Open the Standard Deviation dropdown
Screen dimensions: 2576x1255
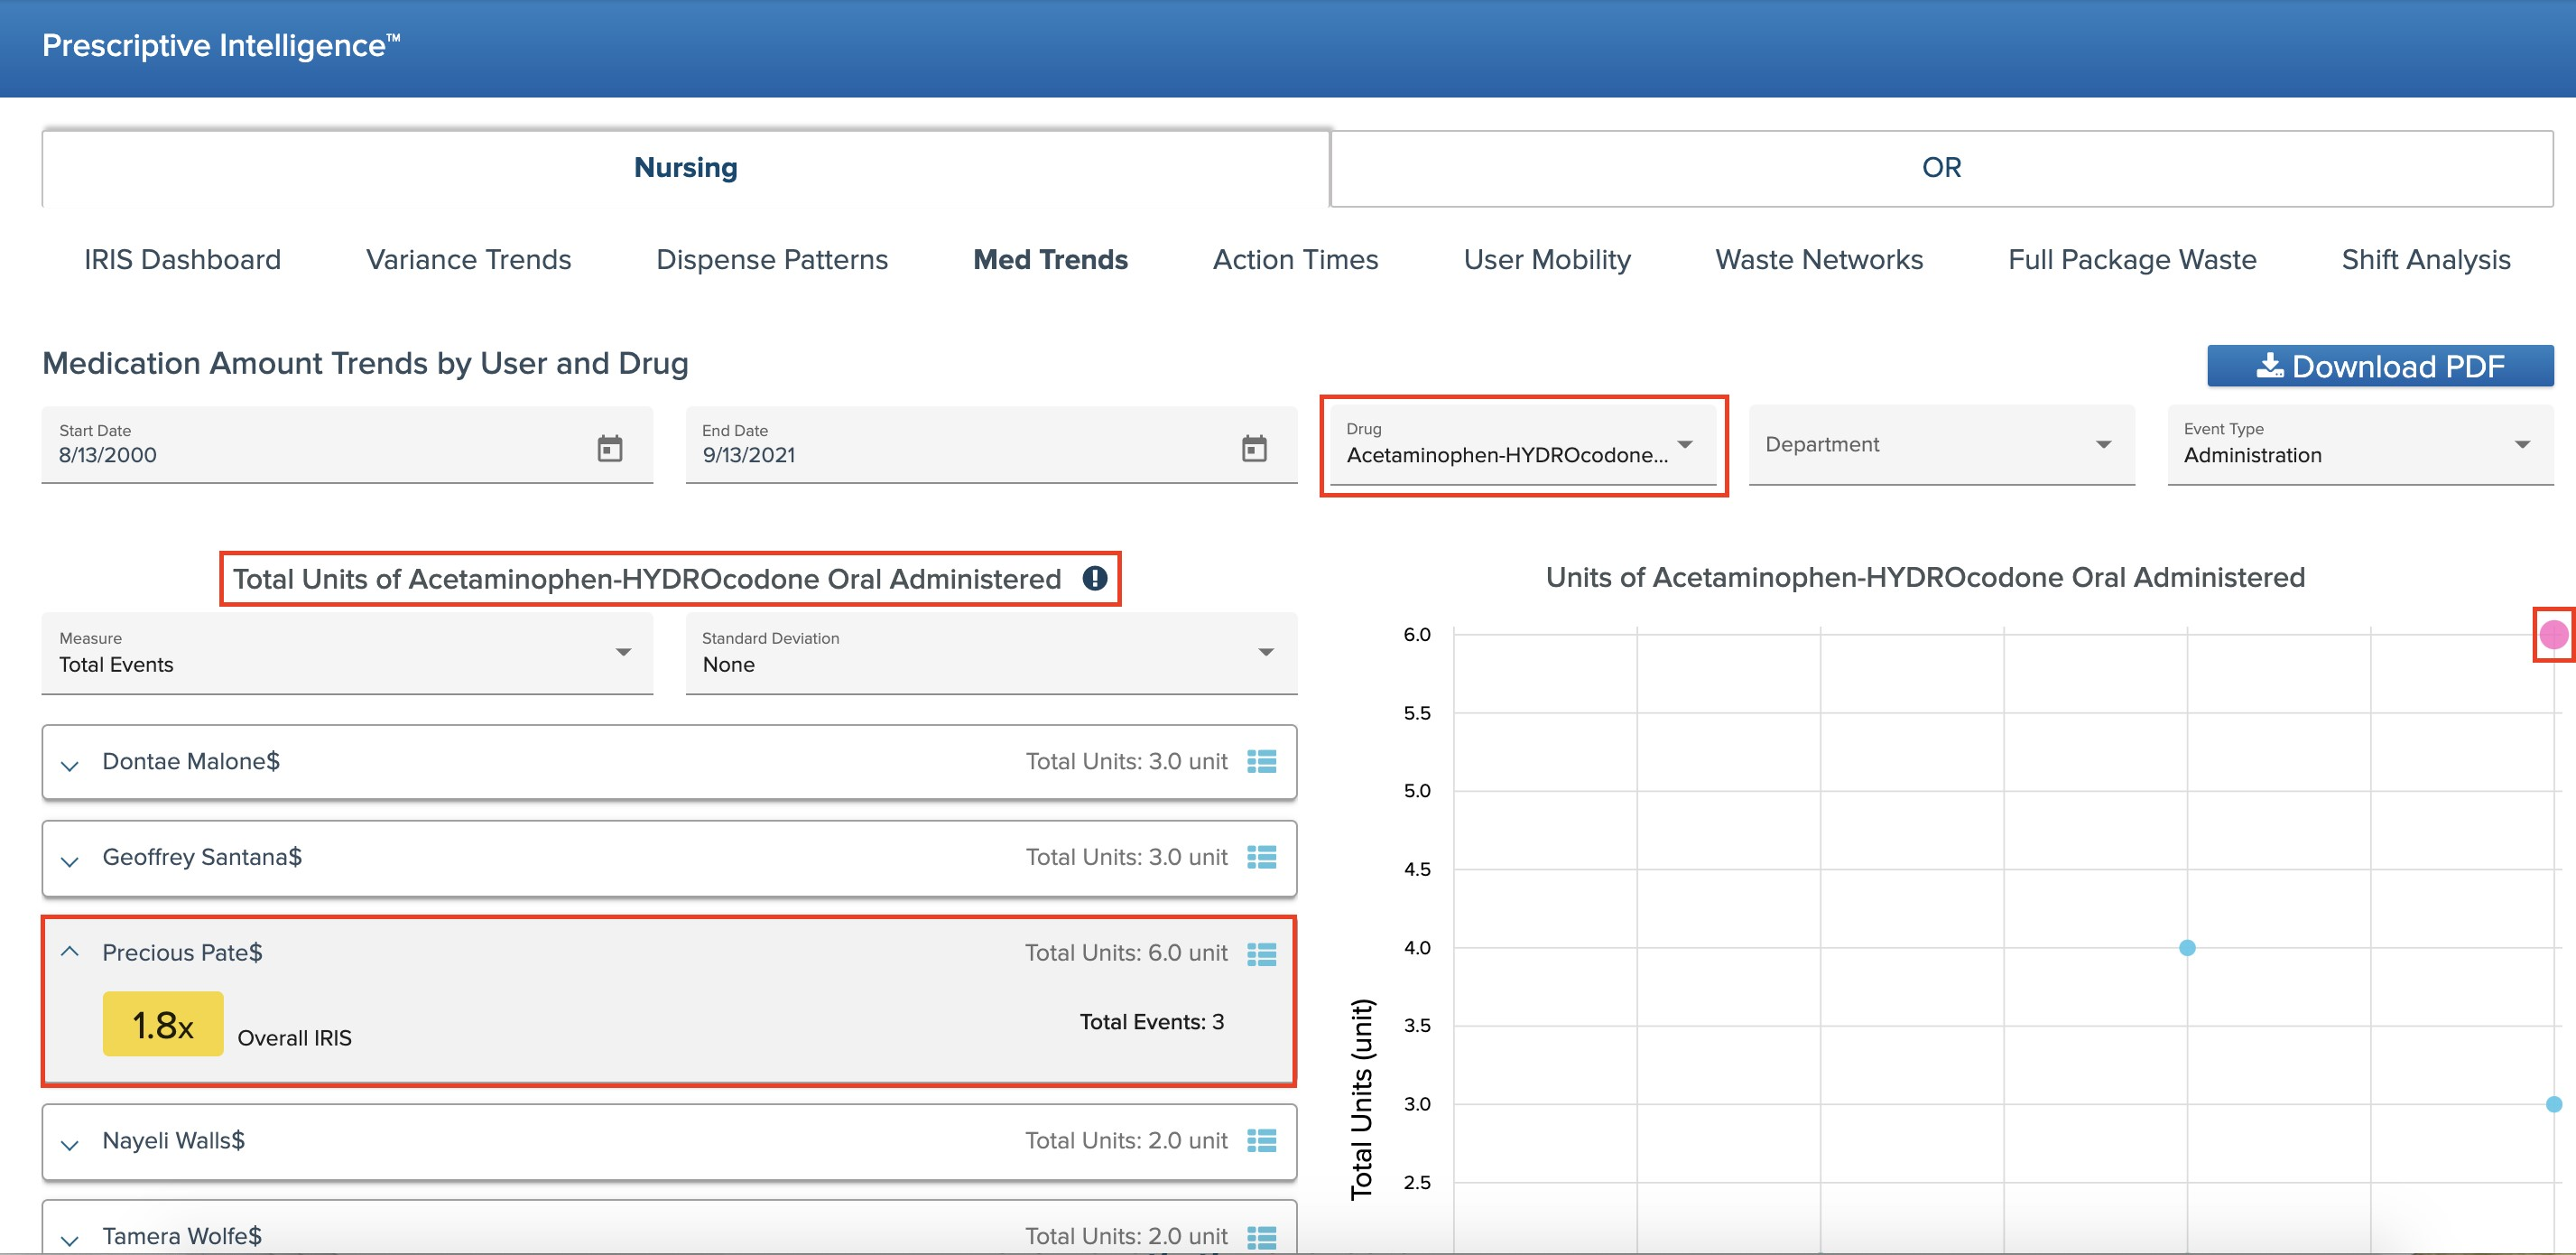(x=990, y=653)
